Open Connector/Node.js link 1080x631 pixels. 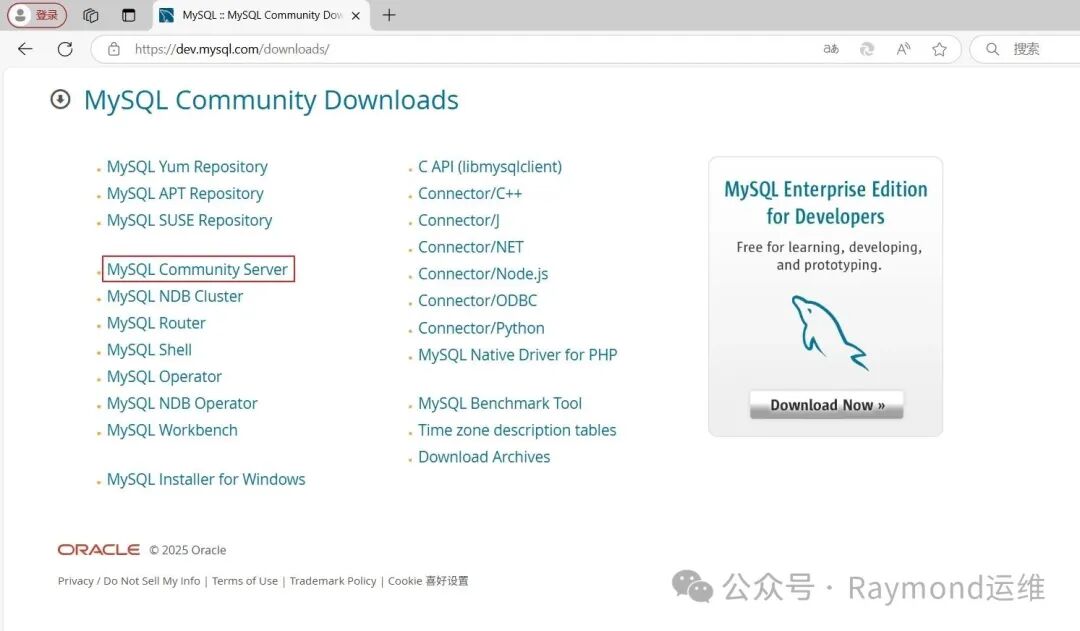tap(484, 274)
